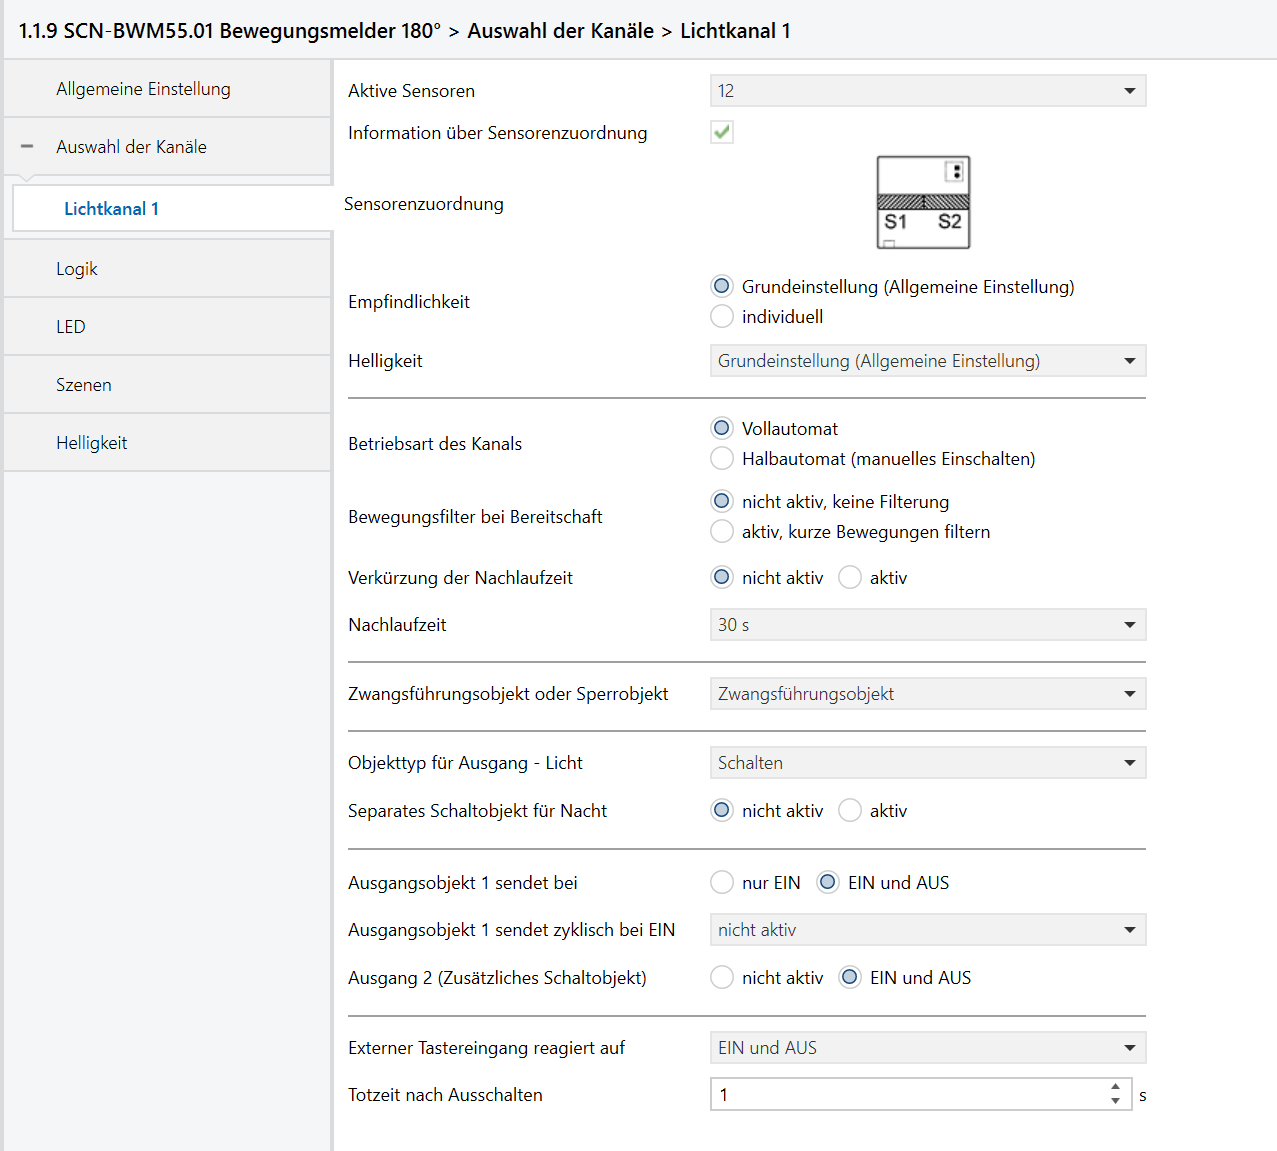This screenshot has width=1277, height=1151.
Task: Open Externer Tastereingang reagiert auf dropdown
Action: tap(927, 1048)
